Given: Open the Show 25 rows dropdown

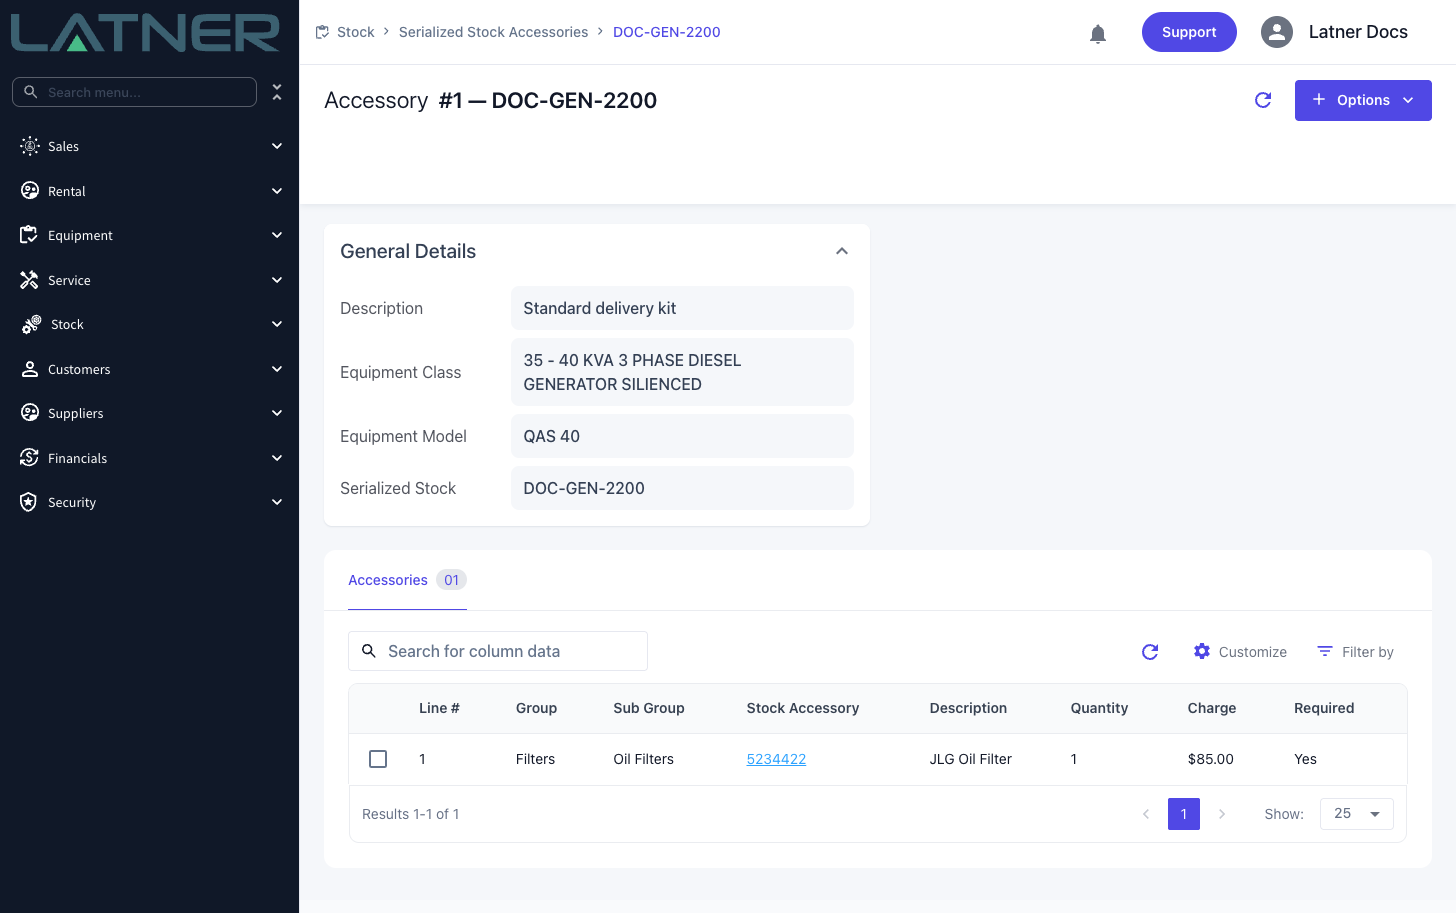Looking at the screenshot, I should (1357, 814).
